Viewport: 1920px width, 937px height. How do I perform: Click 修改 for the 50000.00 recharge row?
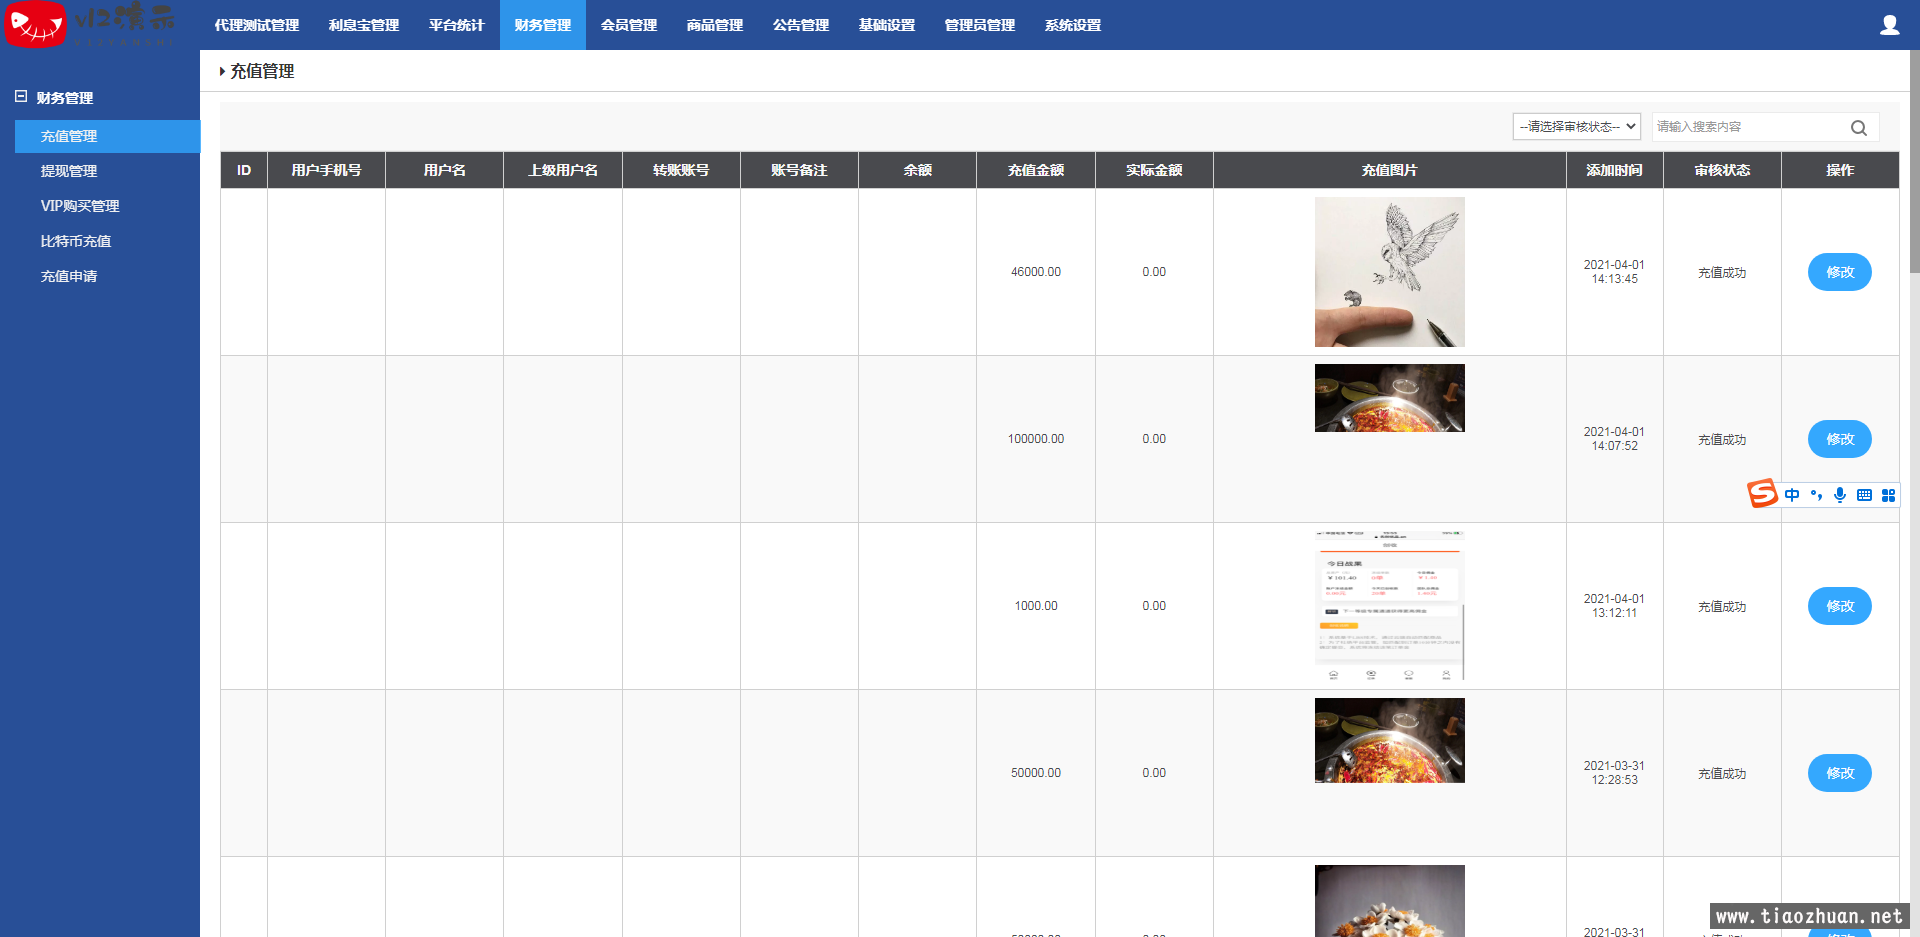tap(1840, 773)
